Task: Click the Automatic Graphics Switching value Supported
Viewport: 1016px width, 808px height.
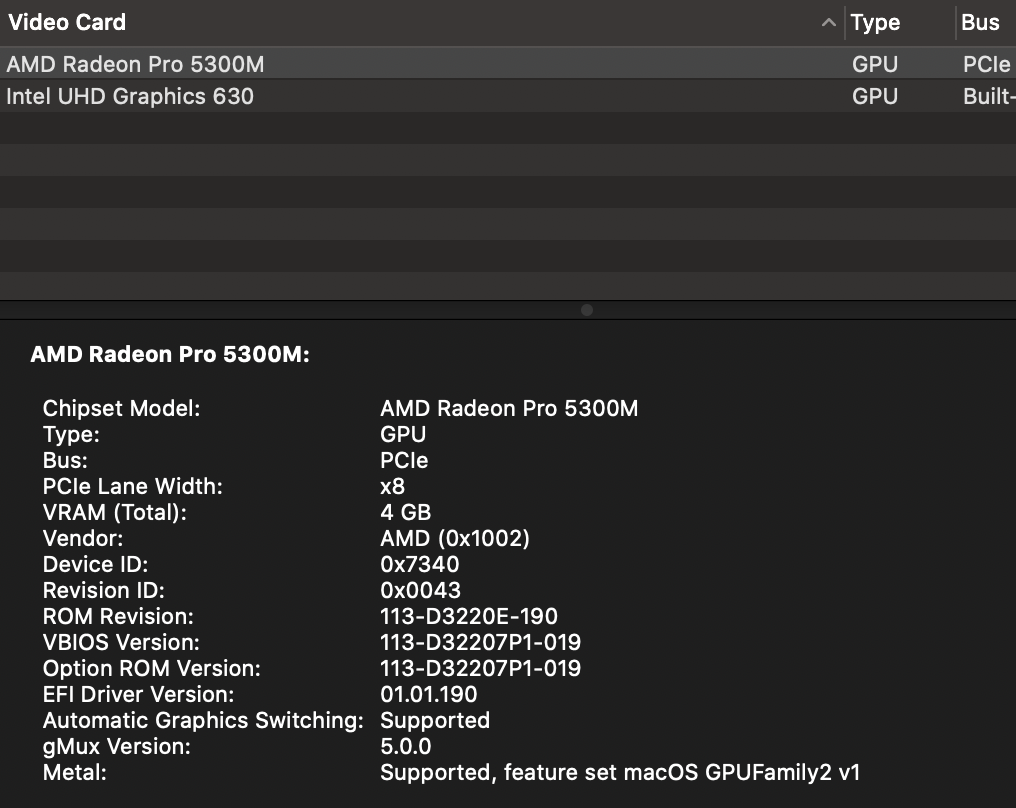Action: (x=435, y=721)
